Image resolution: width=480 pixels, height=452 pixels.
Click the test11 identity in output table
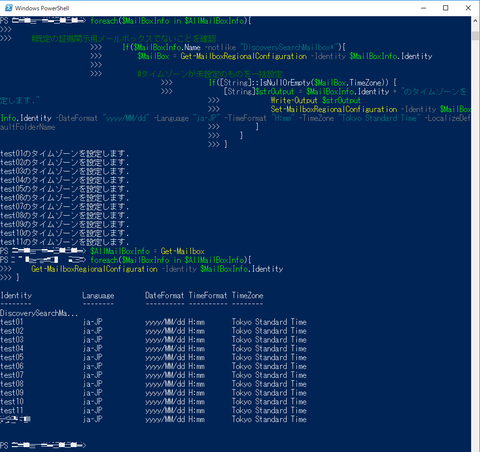point(12,410)
